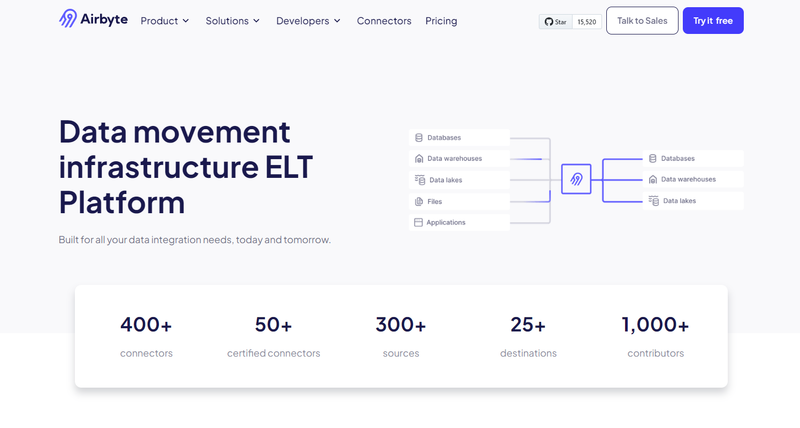Screen dimensions: 800x428
Task: Click the 300+ sources figure
Action: coord(401,324)
